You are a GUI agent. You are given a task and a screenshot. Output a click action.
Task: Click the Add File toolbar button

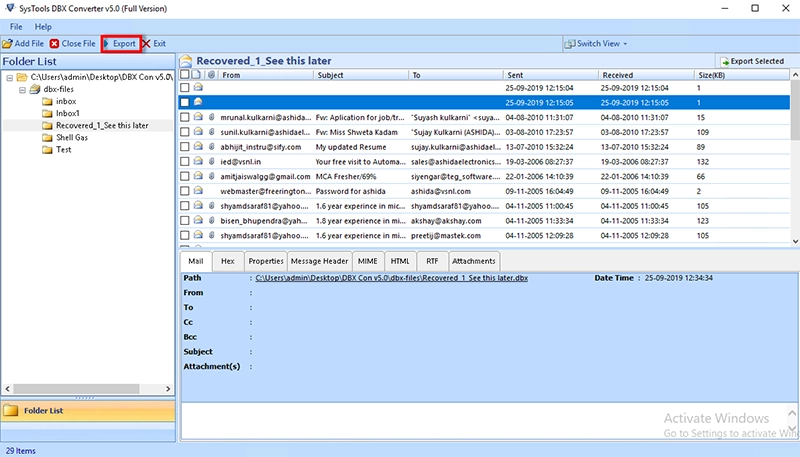23,44
